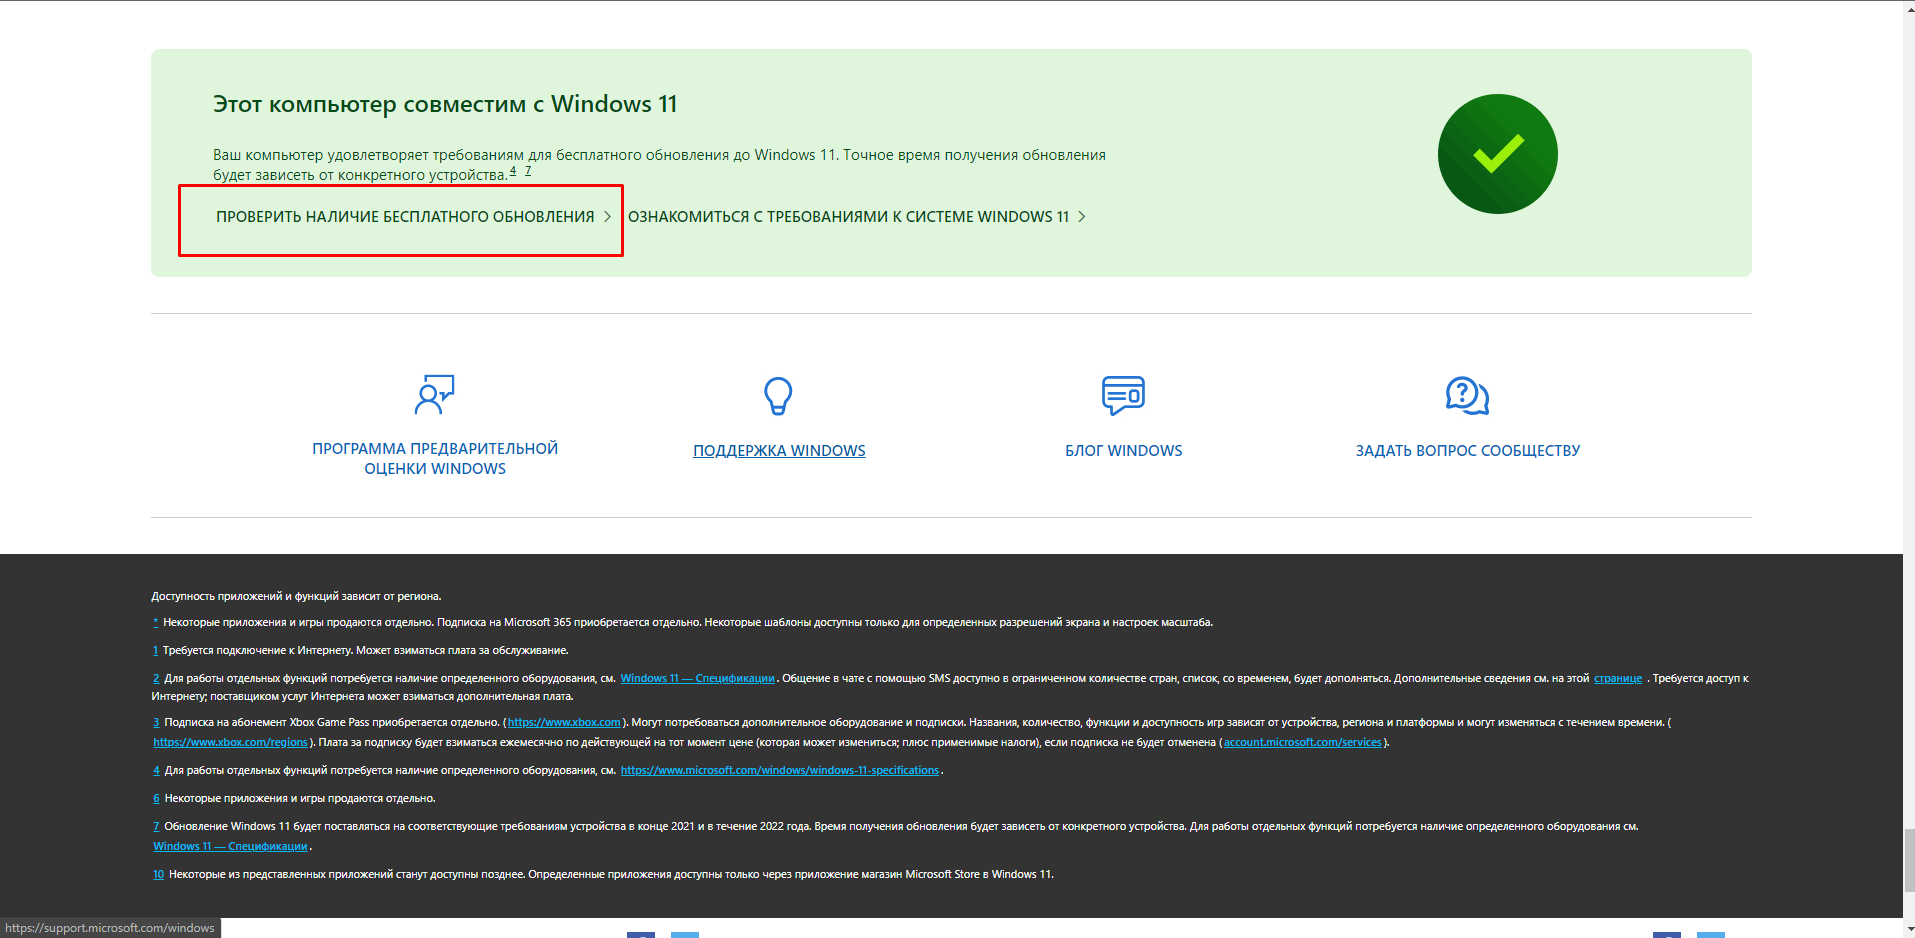Viewport: 1915px width, 938px height.
Task: Open the 'странице' link in footnote 2
Action: [1617, 679]
